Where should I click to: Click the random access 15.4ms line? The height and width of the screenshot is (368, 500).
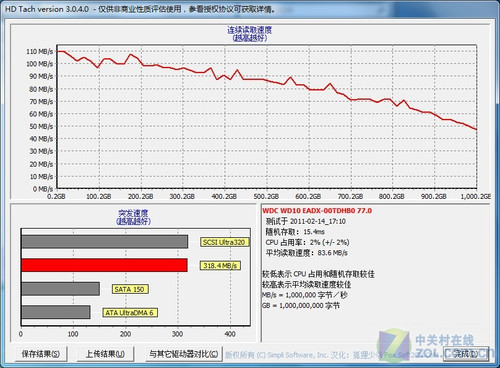coord(295,232)
